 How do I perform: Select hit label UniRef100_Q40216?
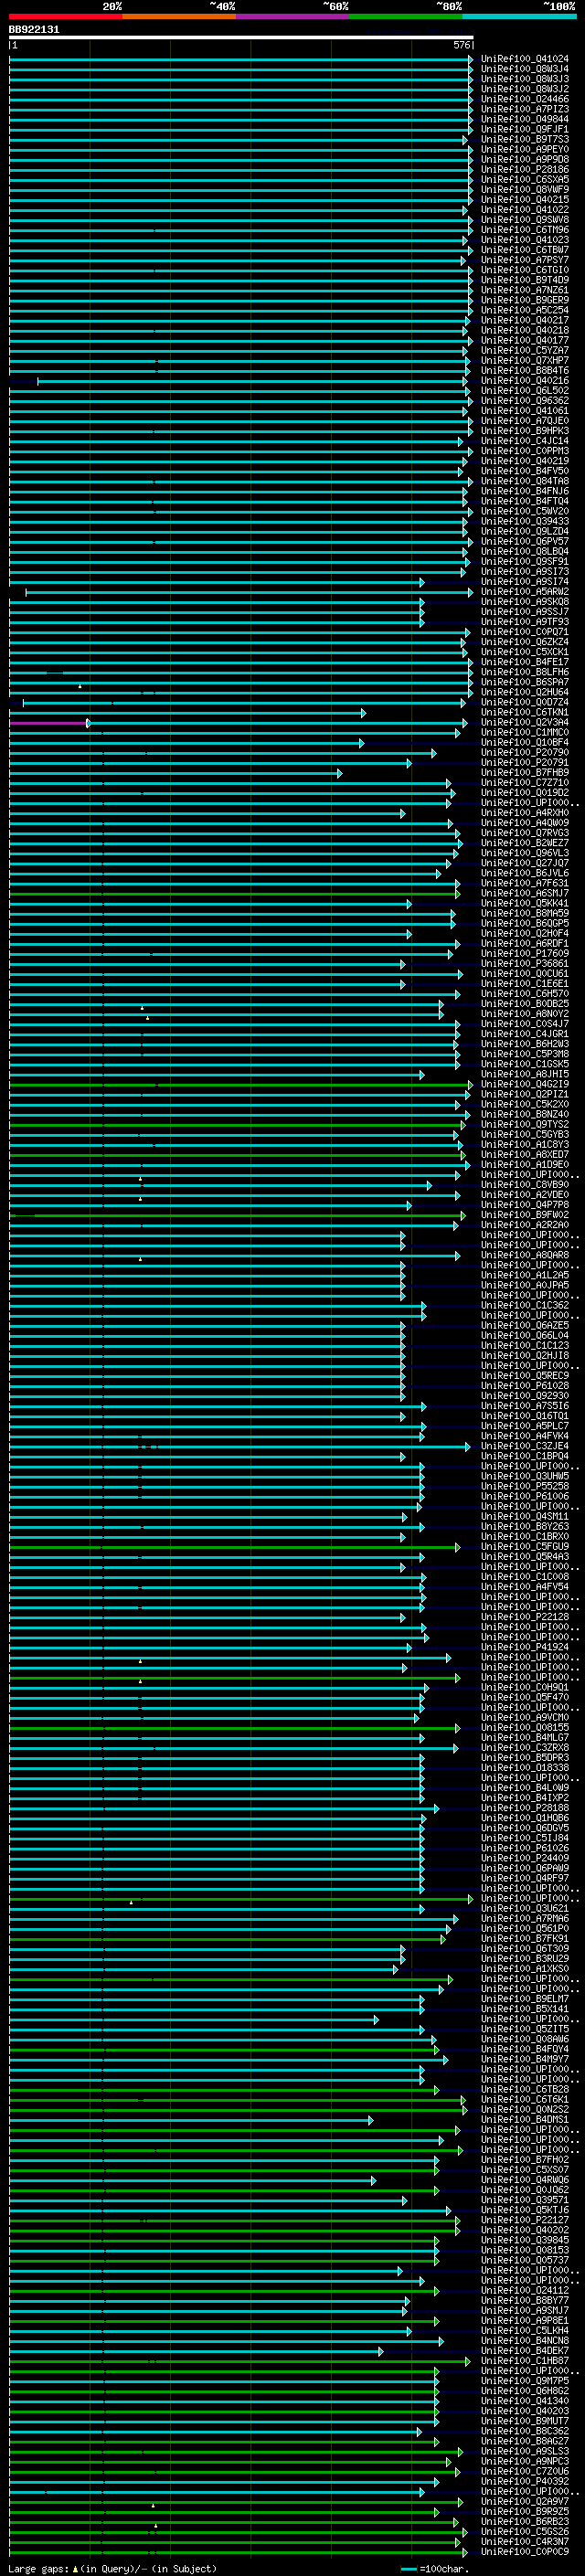[x=525, y=380]
